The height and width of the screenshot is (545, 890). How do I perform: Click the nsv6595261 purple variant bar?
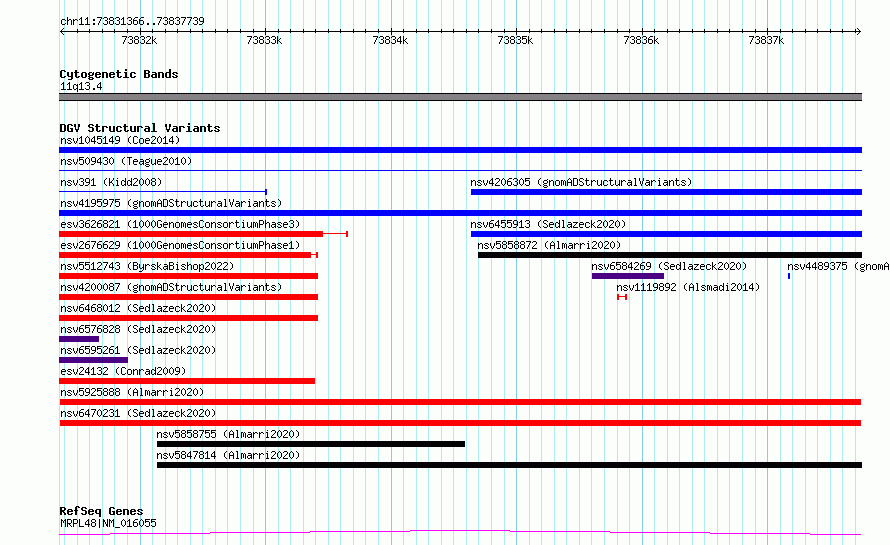point(94,360)
